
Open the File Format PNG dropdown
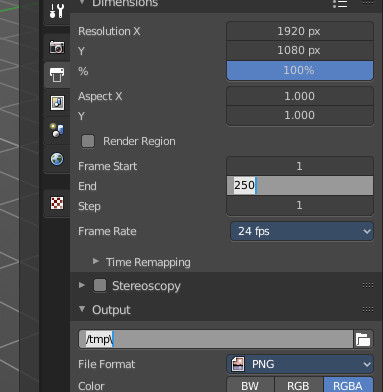(300, 364)
